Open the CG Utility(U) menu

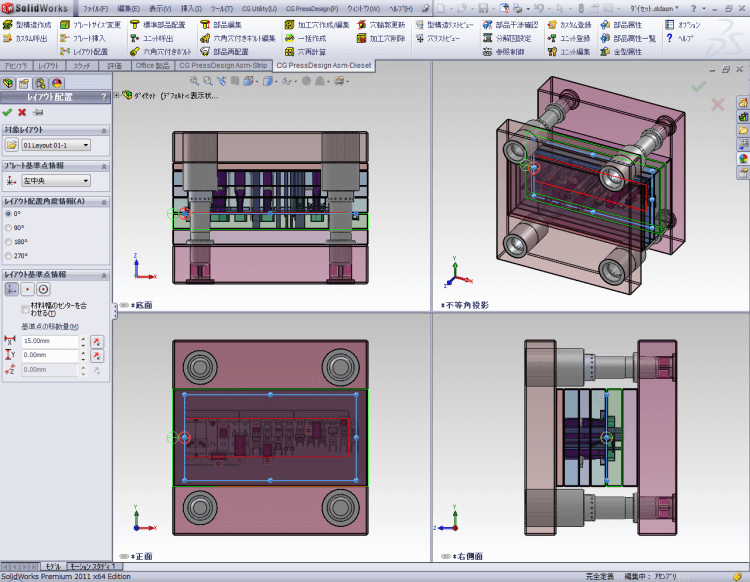pos(259,8)
